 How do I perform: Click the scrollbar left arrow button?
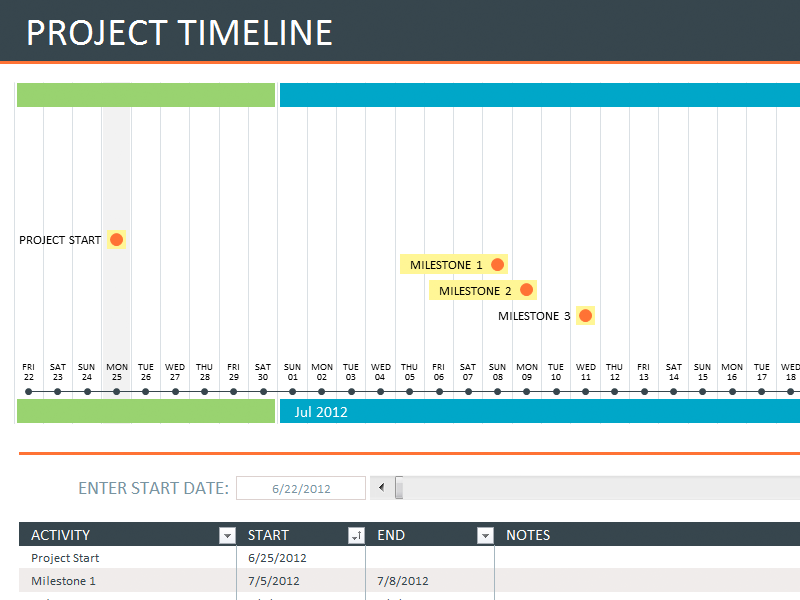click(x=380, y=488)
